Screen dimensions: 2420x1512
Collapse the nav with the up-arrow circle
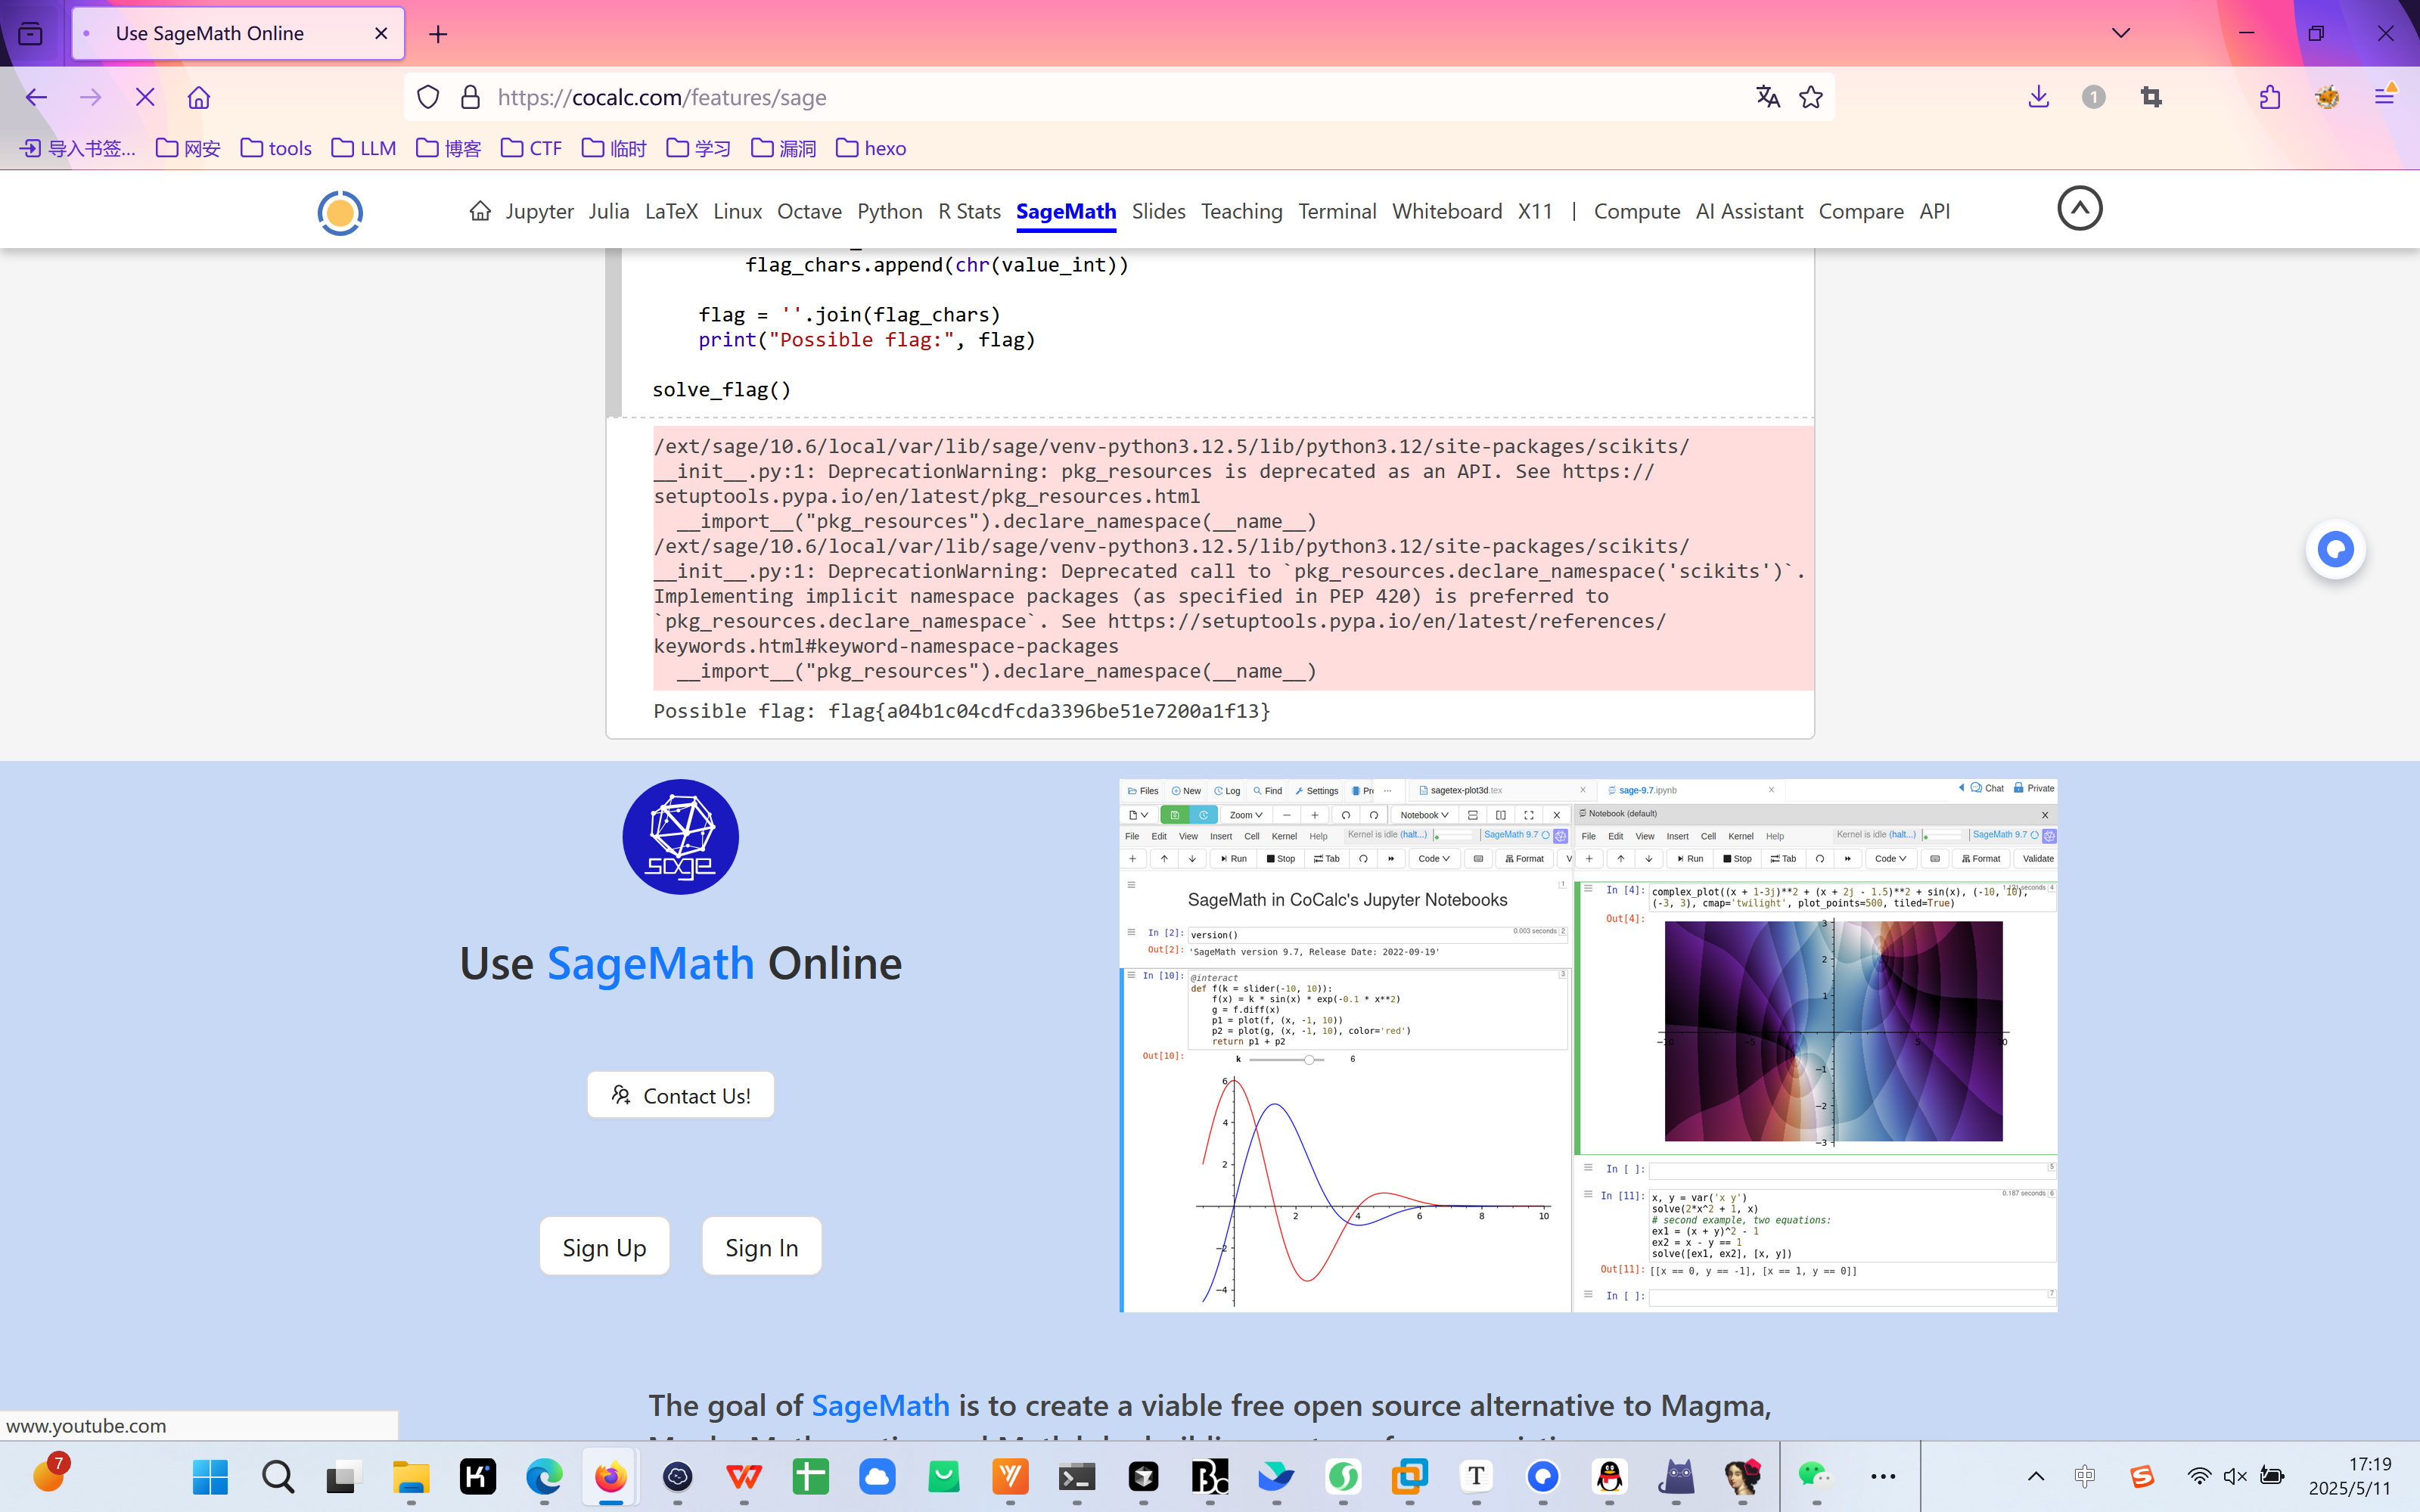2080,208
